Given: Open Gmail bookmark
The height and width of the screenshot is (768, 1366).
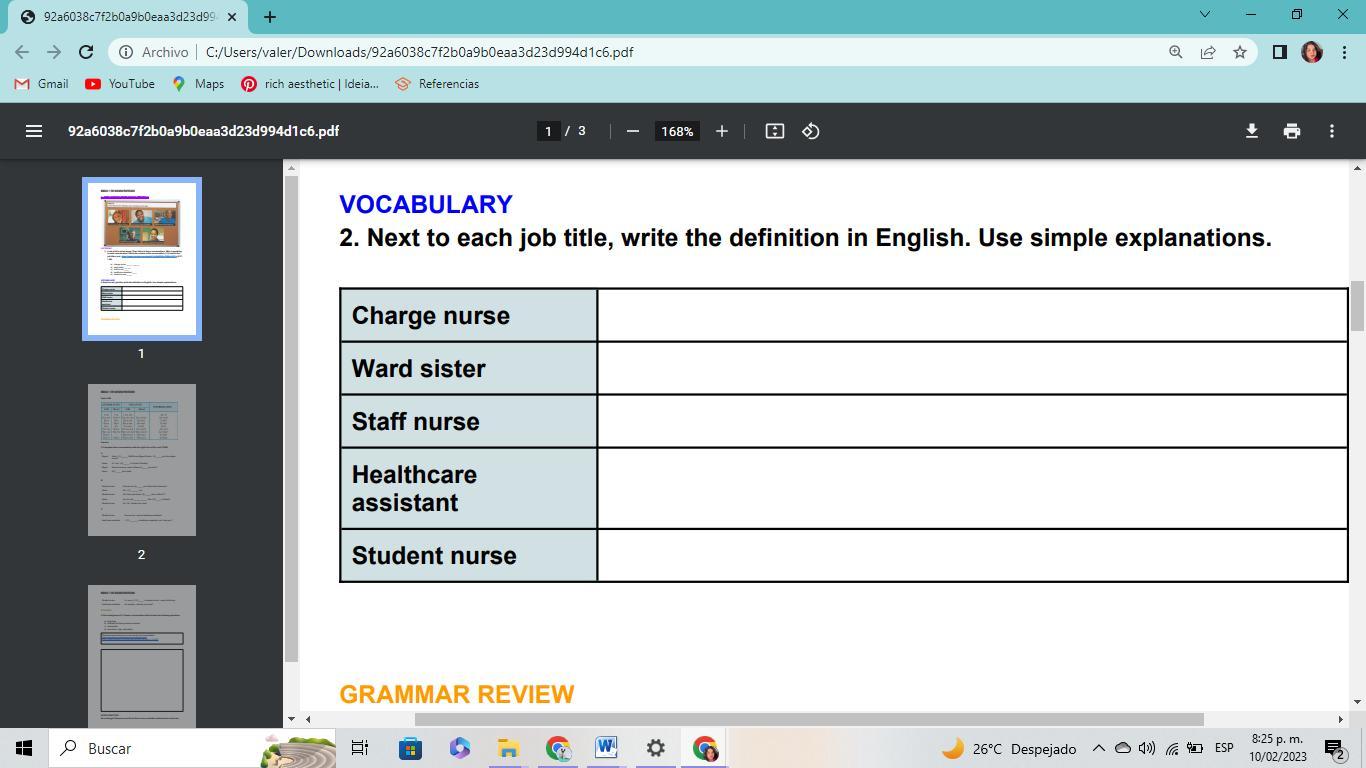Looking at the screenshot, I should coord(41,84).
